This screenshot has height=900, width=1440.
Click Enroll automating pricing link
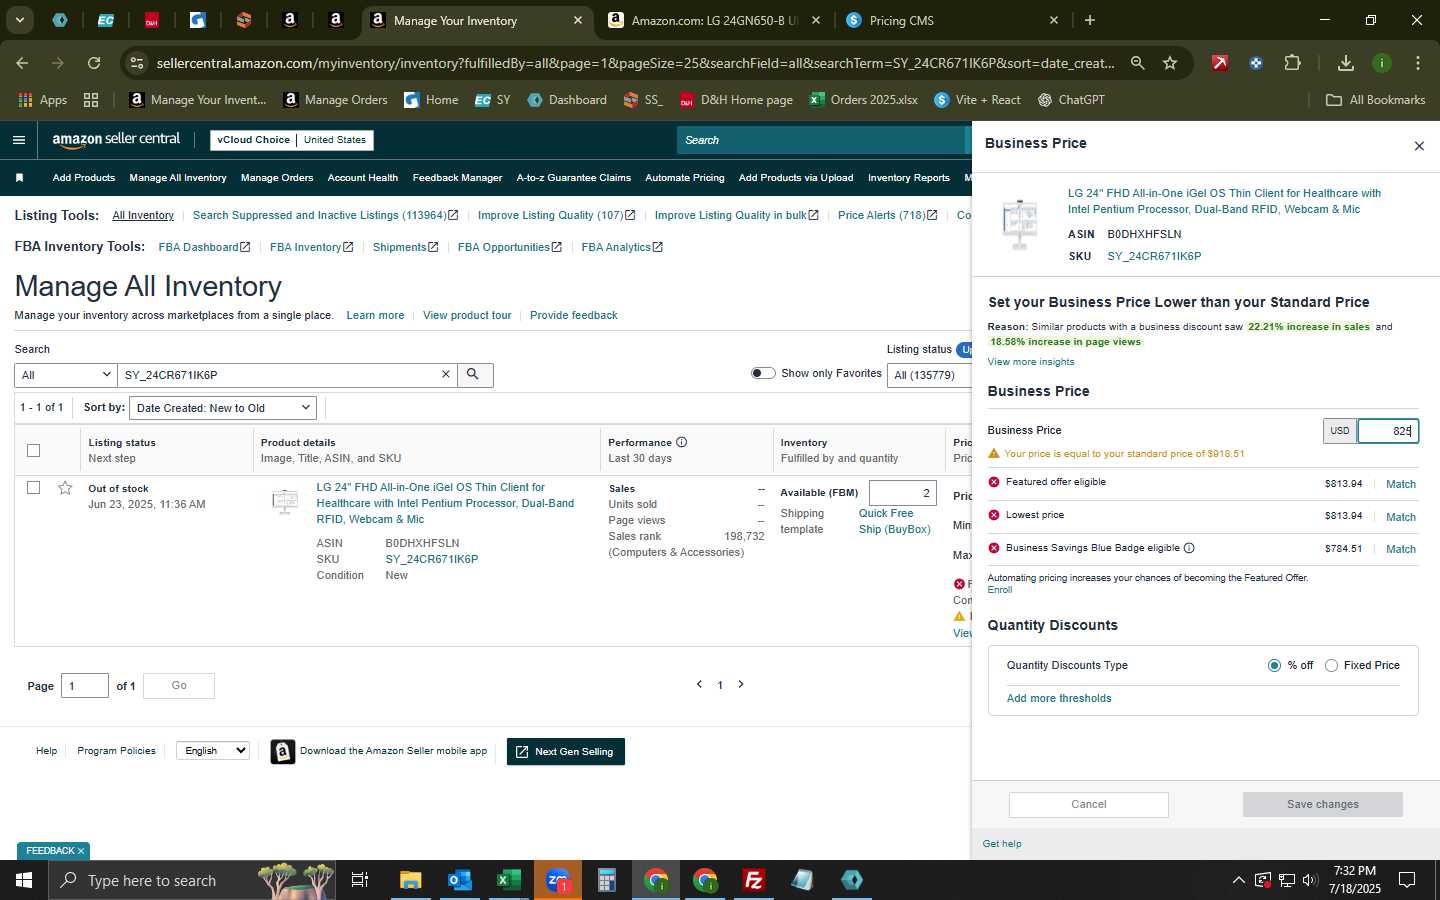(999, 590)
